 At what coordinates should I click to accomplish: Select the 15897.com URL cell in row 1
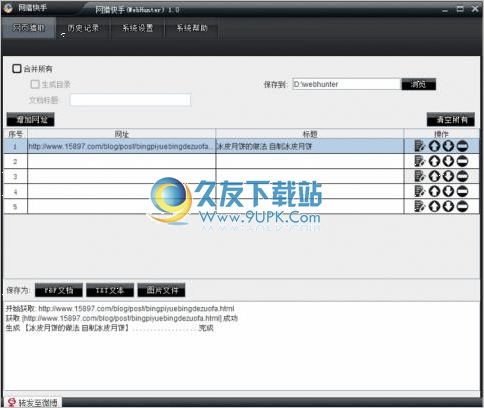(x=121, y=146)
